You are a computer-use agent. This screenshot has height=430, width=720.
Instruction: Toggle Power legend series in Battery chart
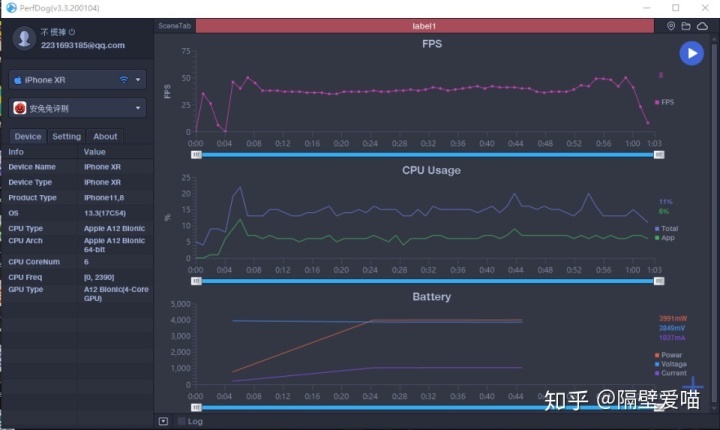[668, 355]
